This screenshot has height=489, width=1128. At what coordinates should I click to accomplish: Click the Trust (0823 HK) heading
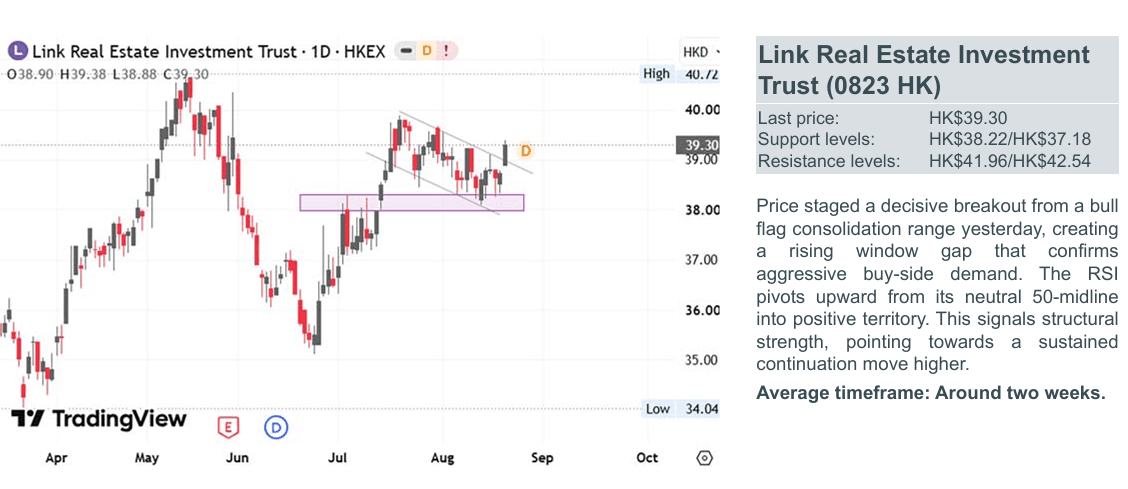click(x=850, y=86)
